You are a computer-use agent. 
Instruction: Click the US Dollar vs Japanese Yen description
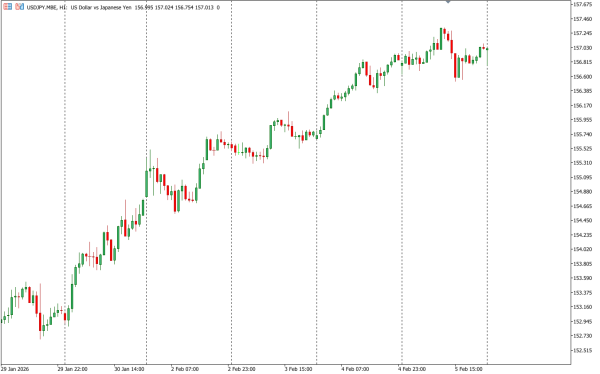pyautogui.click(x=101, y=7)
